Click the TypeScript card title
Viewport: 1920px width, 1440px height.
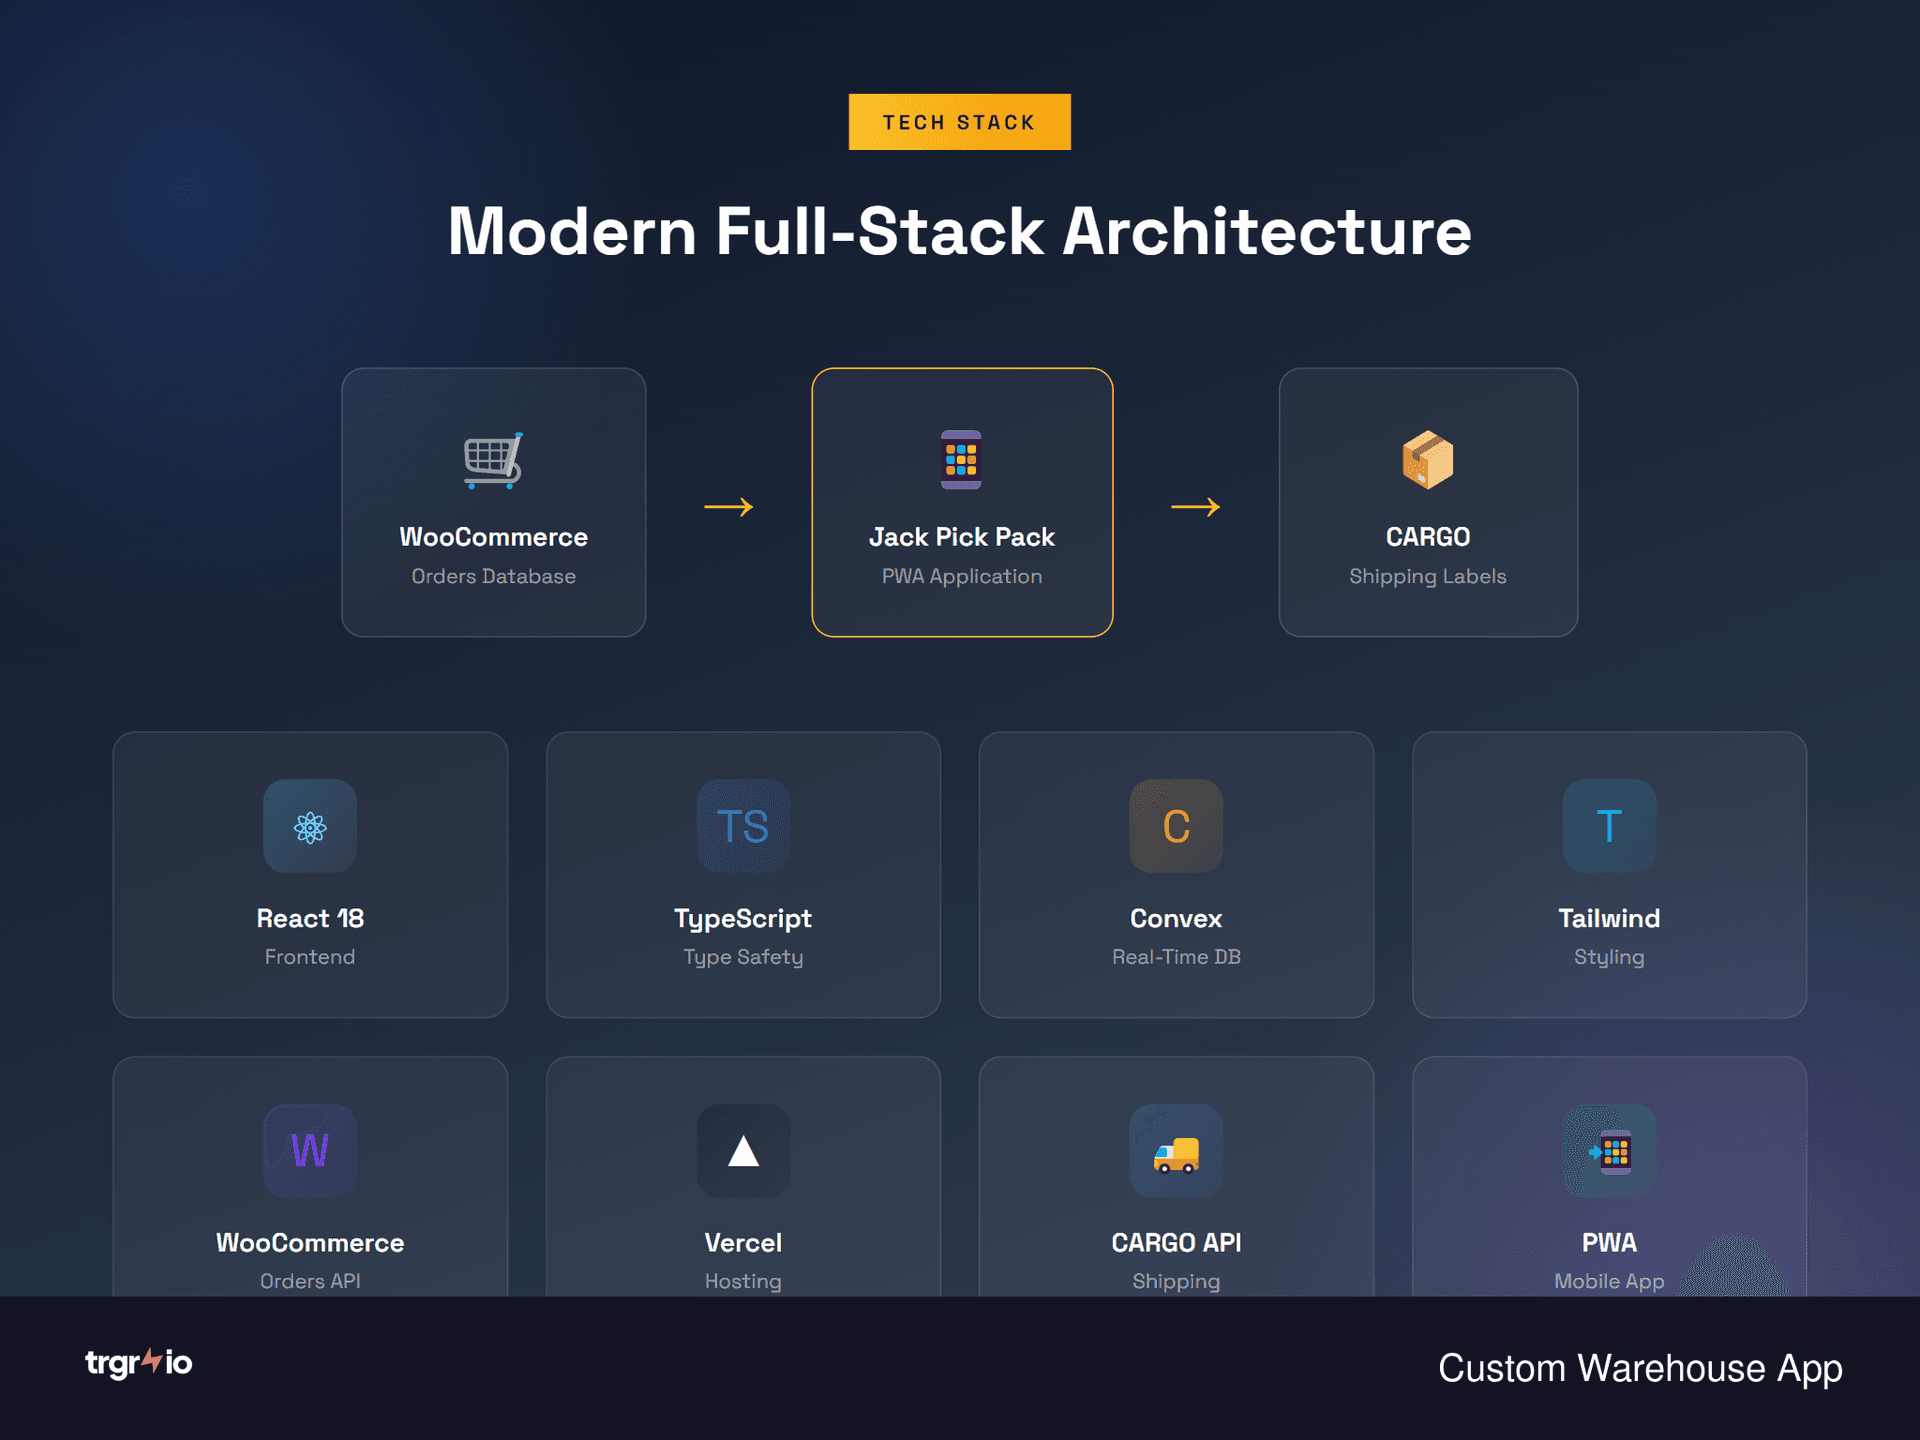pyautogui.click(x=743, y=919)
